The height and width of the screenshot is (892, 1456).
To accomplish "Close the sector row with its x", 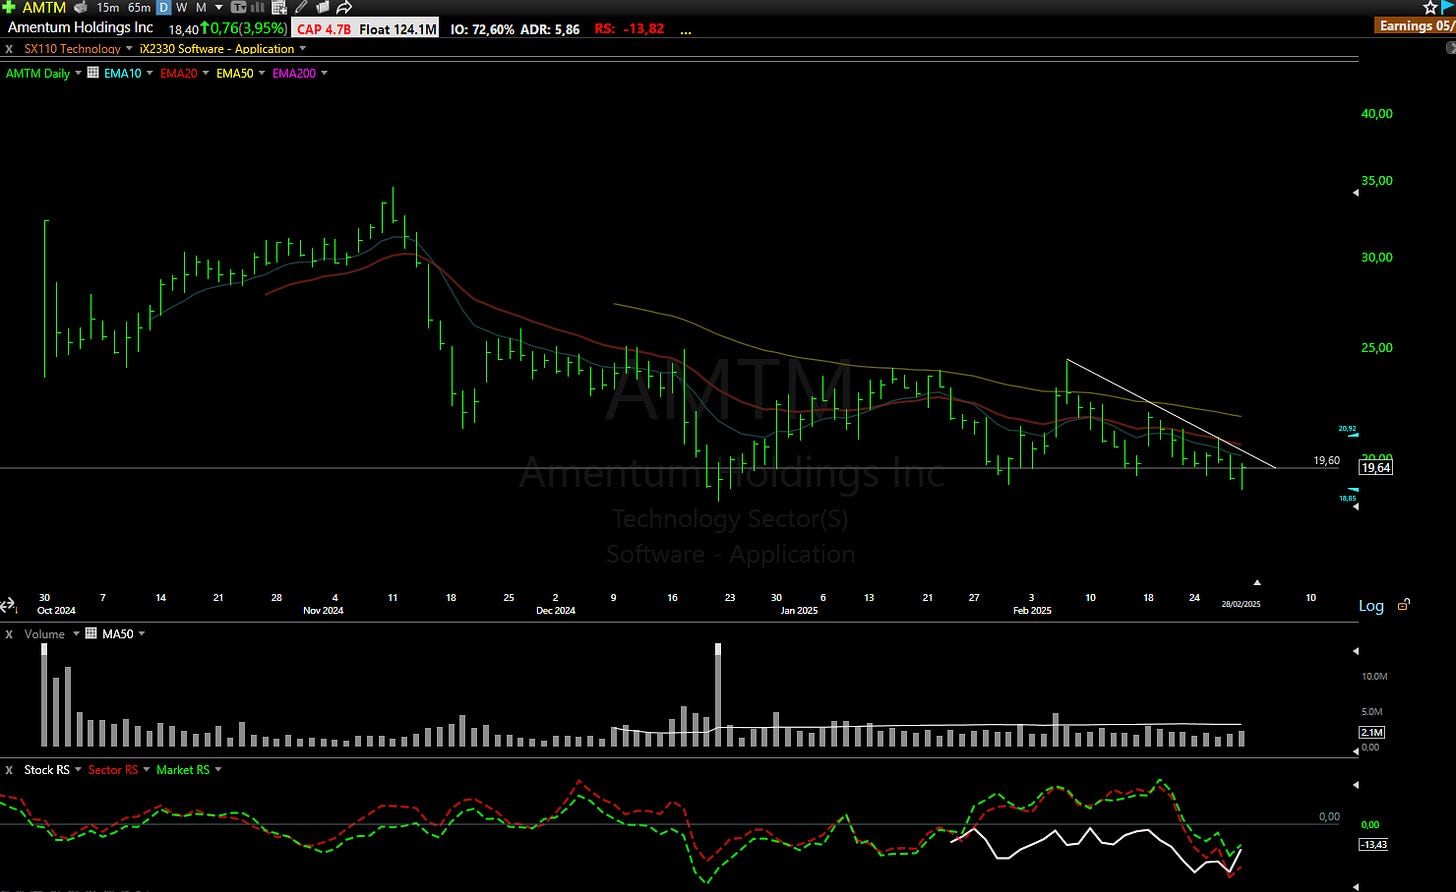I will tap(9, 49).
